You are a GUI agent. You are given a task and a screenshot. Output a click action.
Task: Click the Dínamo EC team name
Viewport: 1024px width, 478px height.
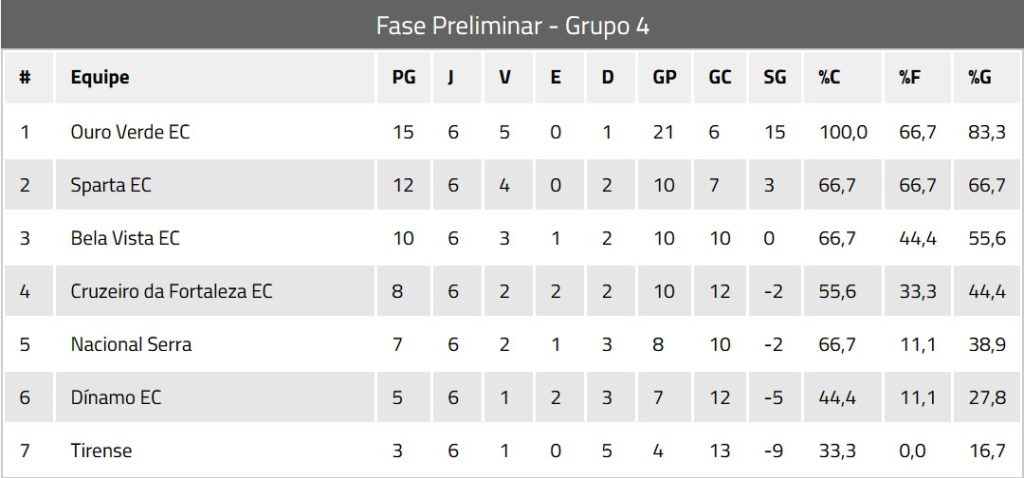click(x=116, y=397)
